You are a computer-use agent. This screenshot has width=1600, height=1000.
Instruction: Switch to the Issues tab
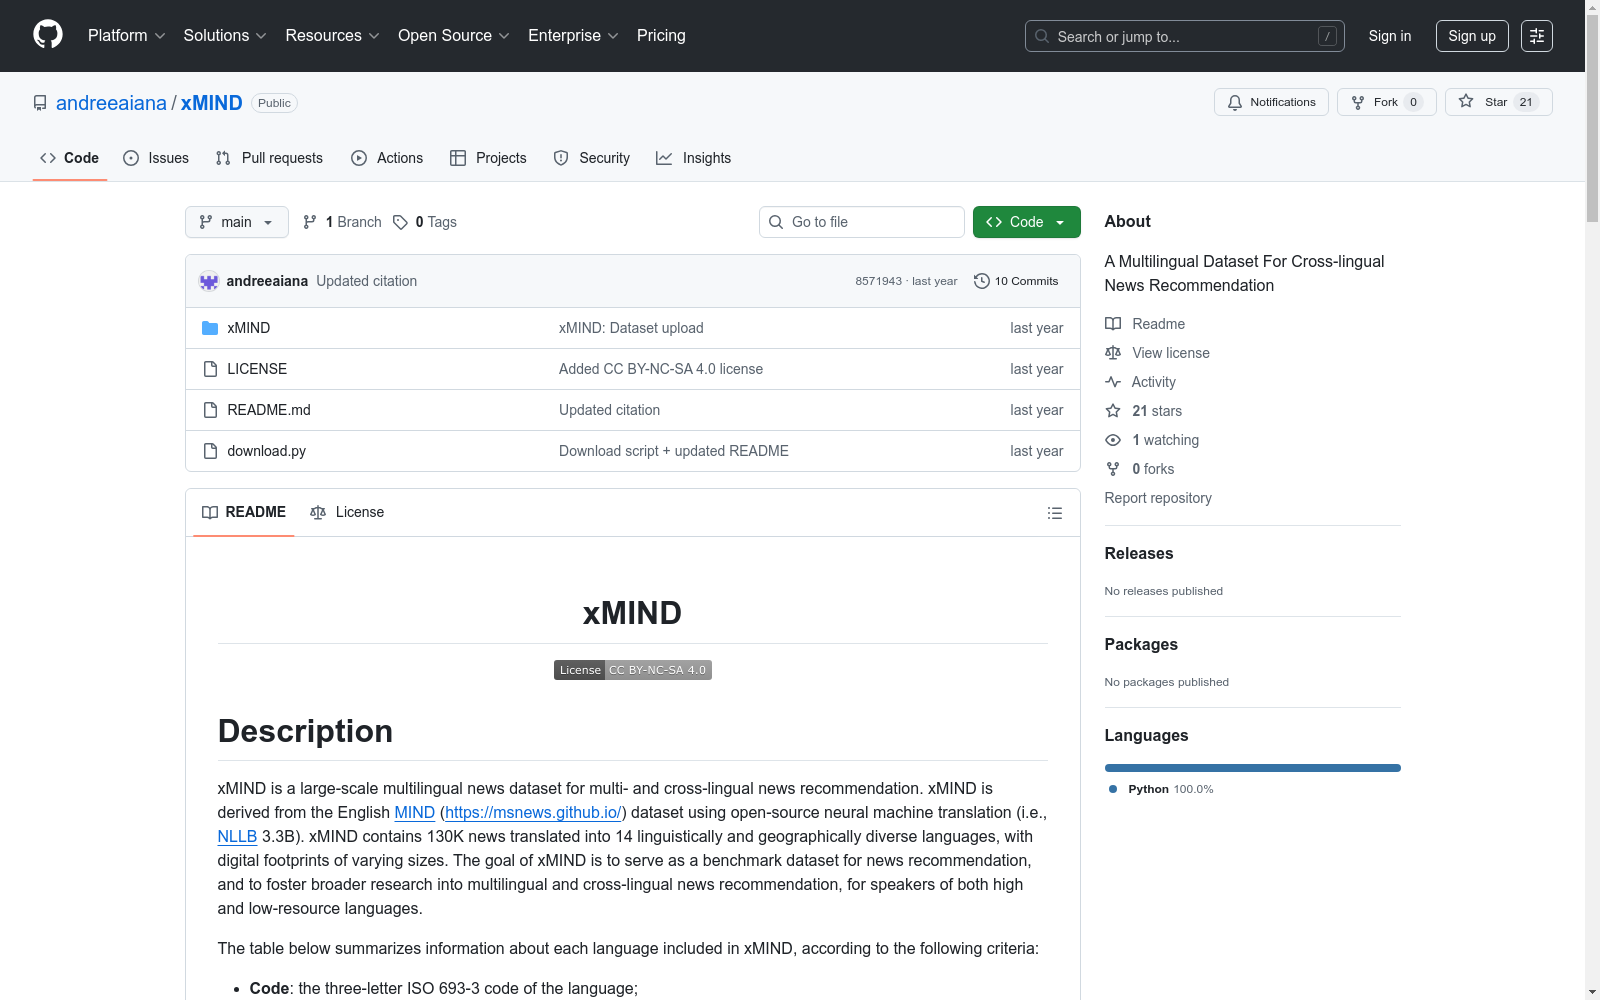coord(156,158)
